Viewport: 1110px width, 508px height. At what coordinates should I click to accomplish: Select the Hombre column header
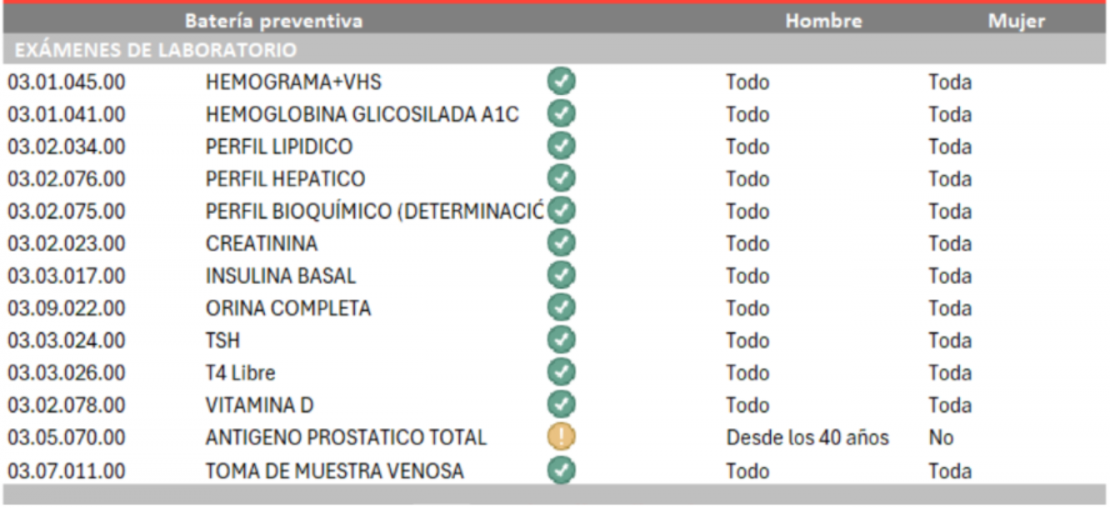823,20
